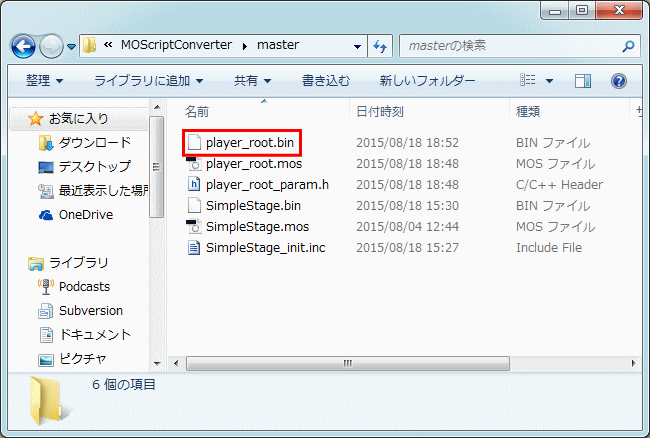Open the address bar history dropdown

coord(357,46)
